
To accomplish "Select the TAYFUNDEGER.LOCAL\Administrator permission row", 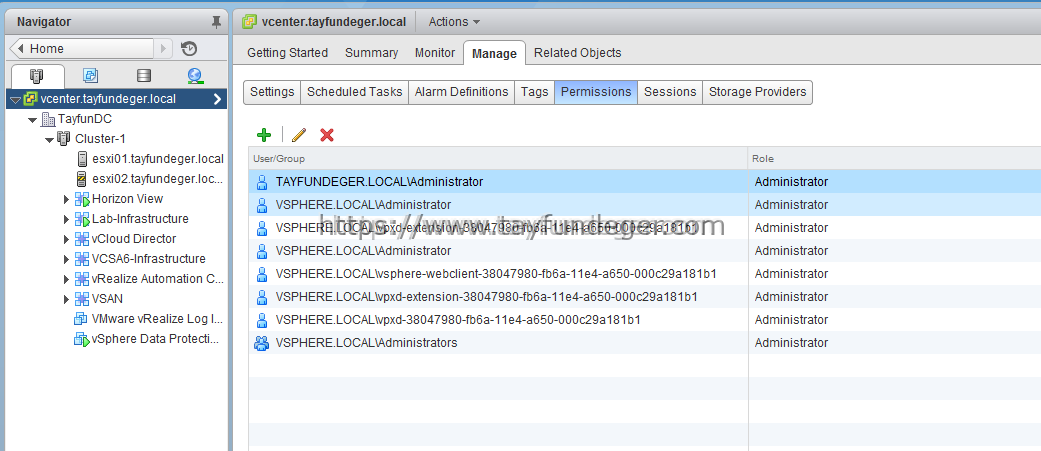I will click(645, 181).
